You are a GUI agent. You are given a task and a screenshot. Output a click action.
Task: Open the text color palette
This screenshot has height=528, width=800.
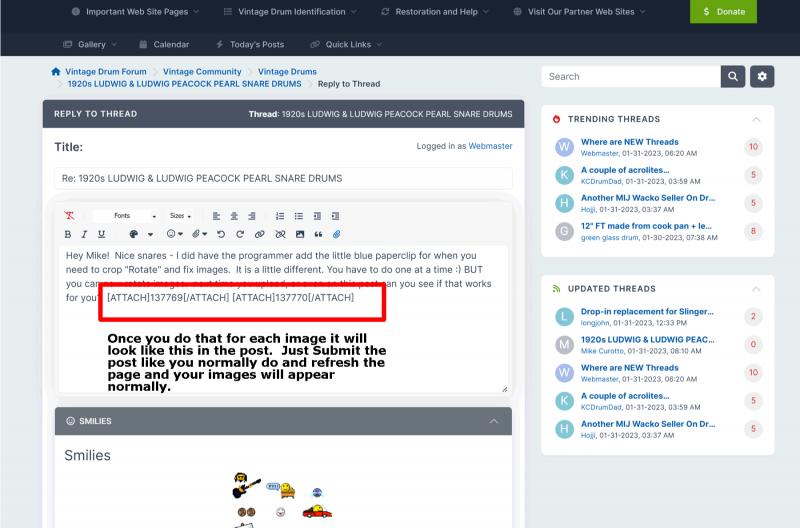[x=134, y=234]
